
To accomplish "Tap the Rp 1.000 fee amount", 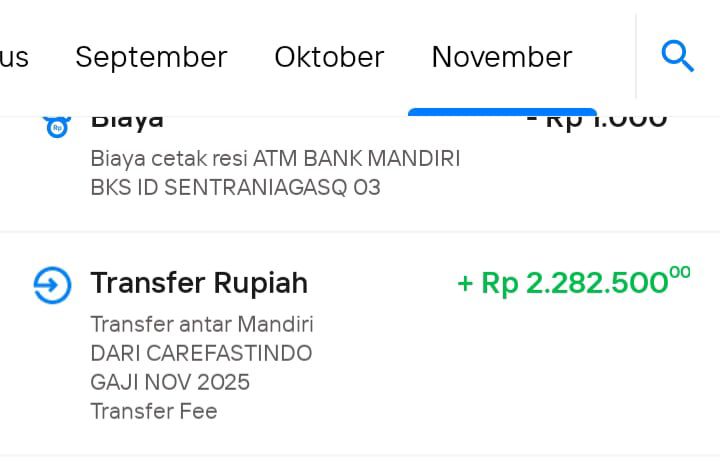I will [x=598, y=121].
